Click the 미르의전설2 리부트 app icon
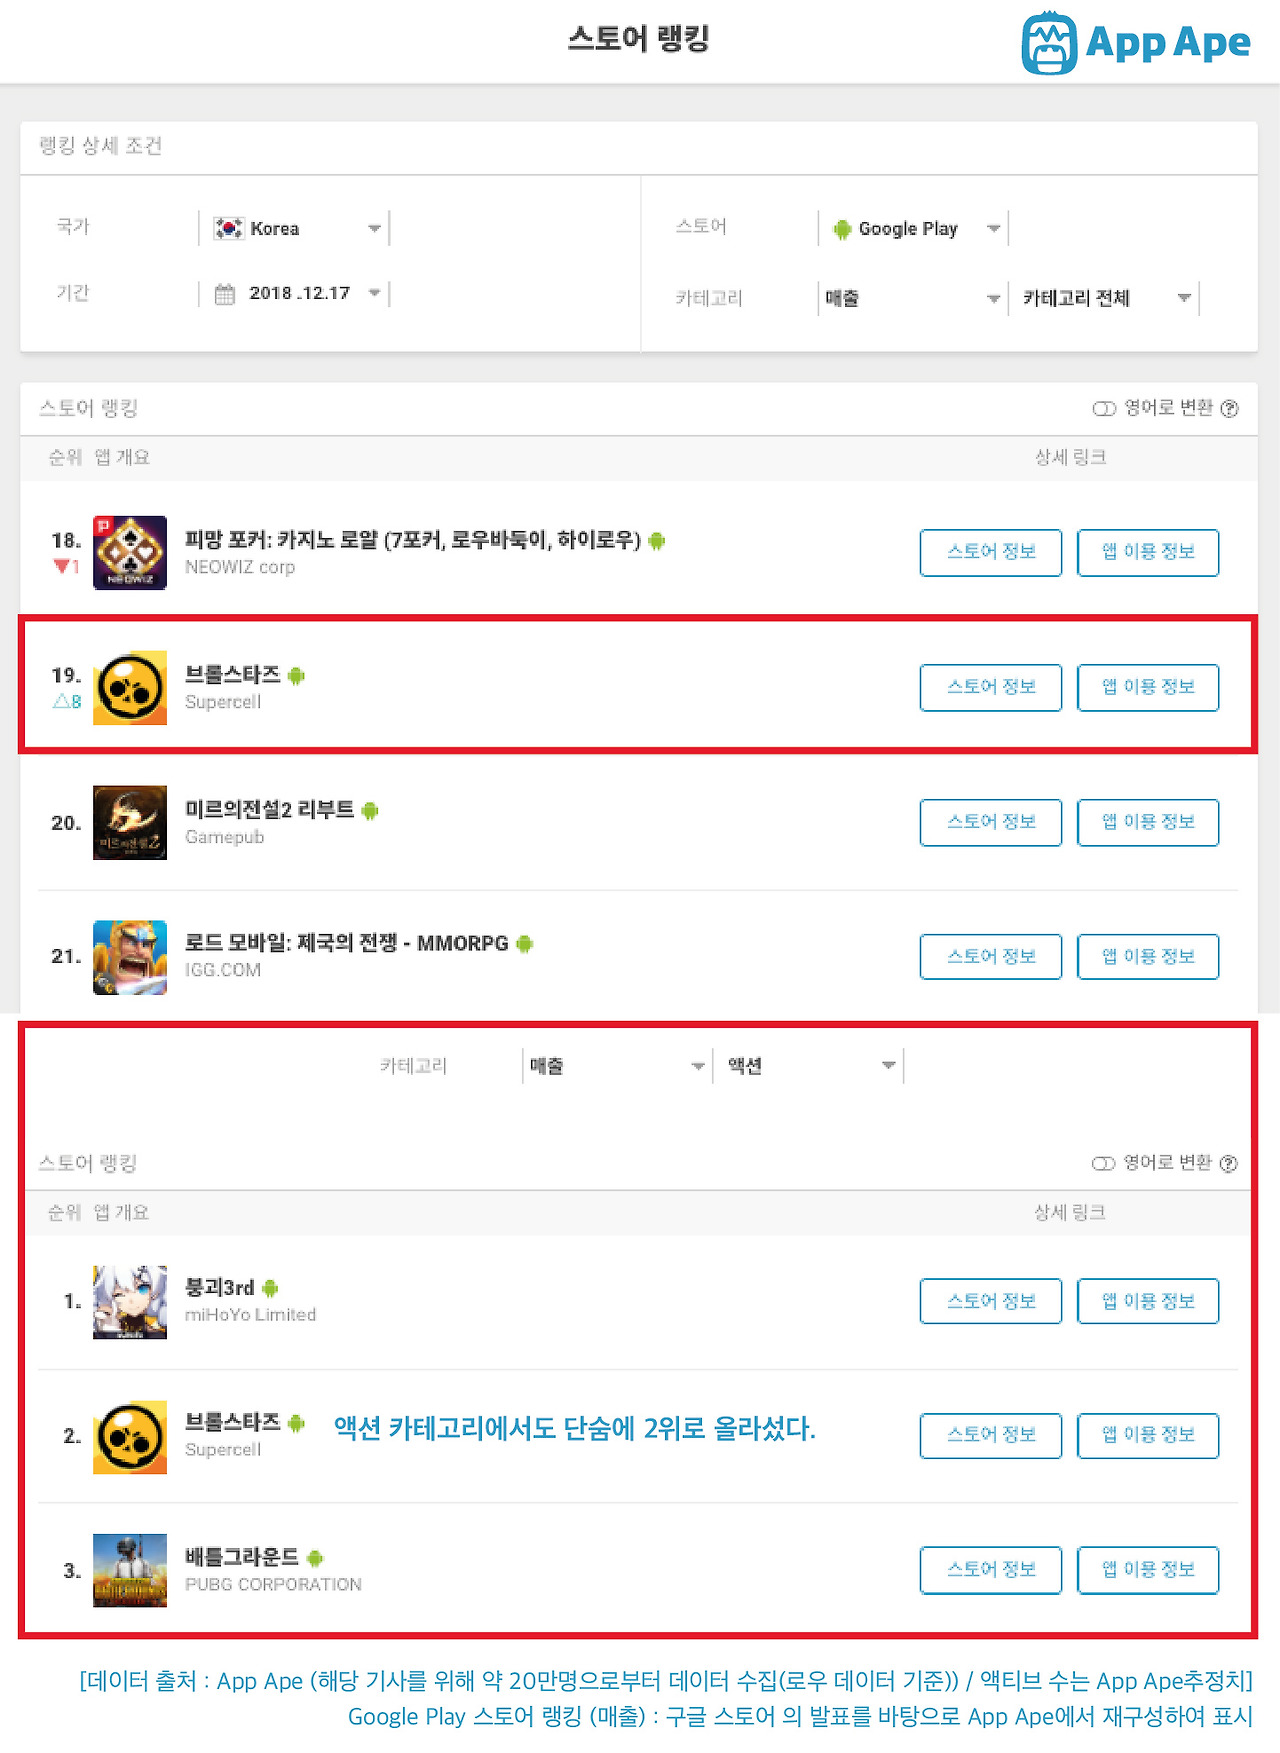The width and height of the screenshot is (1280, 1753). point(130,823)
